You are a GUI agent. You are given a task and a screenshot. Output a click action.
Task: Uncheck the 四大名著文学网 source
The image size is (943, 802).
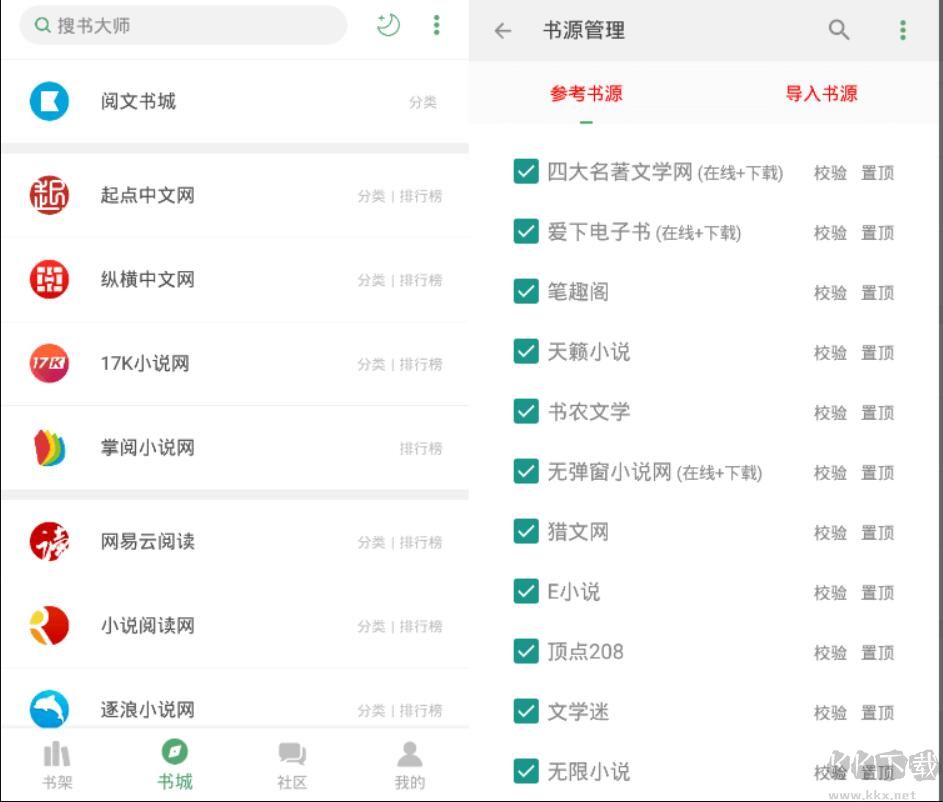click(526, 171)
